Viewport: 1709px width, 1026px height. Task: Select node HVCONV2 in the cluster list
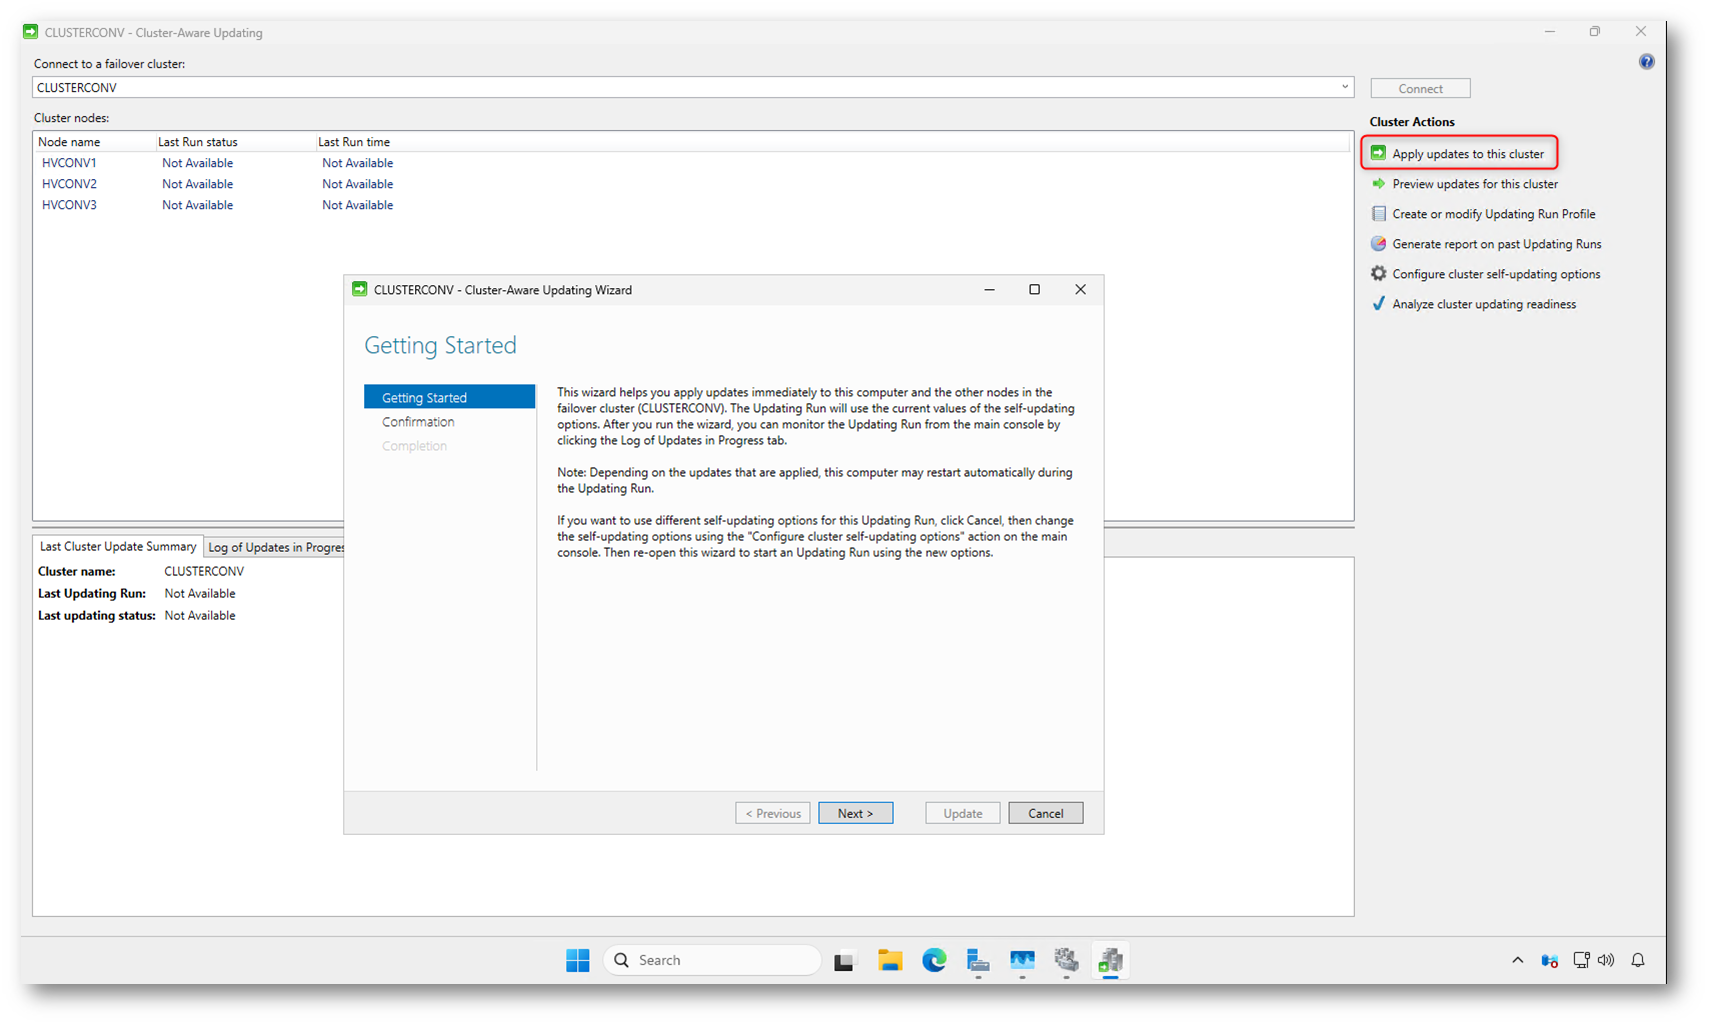(x=69, y=183)
